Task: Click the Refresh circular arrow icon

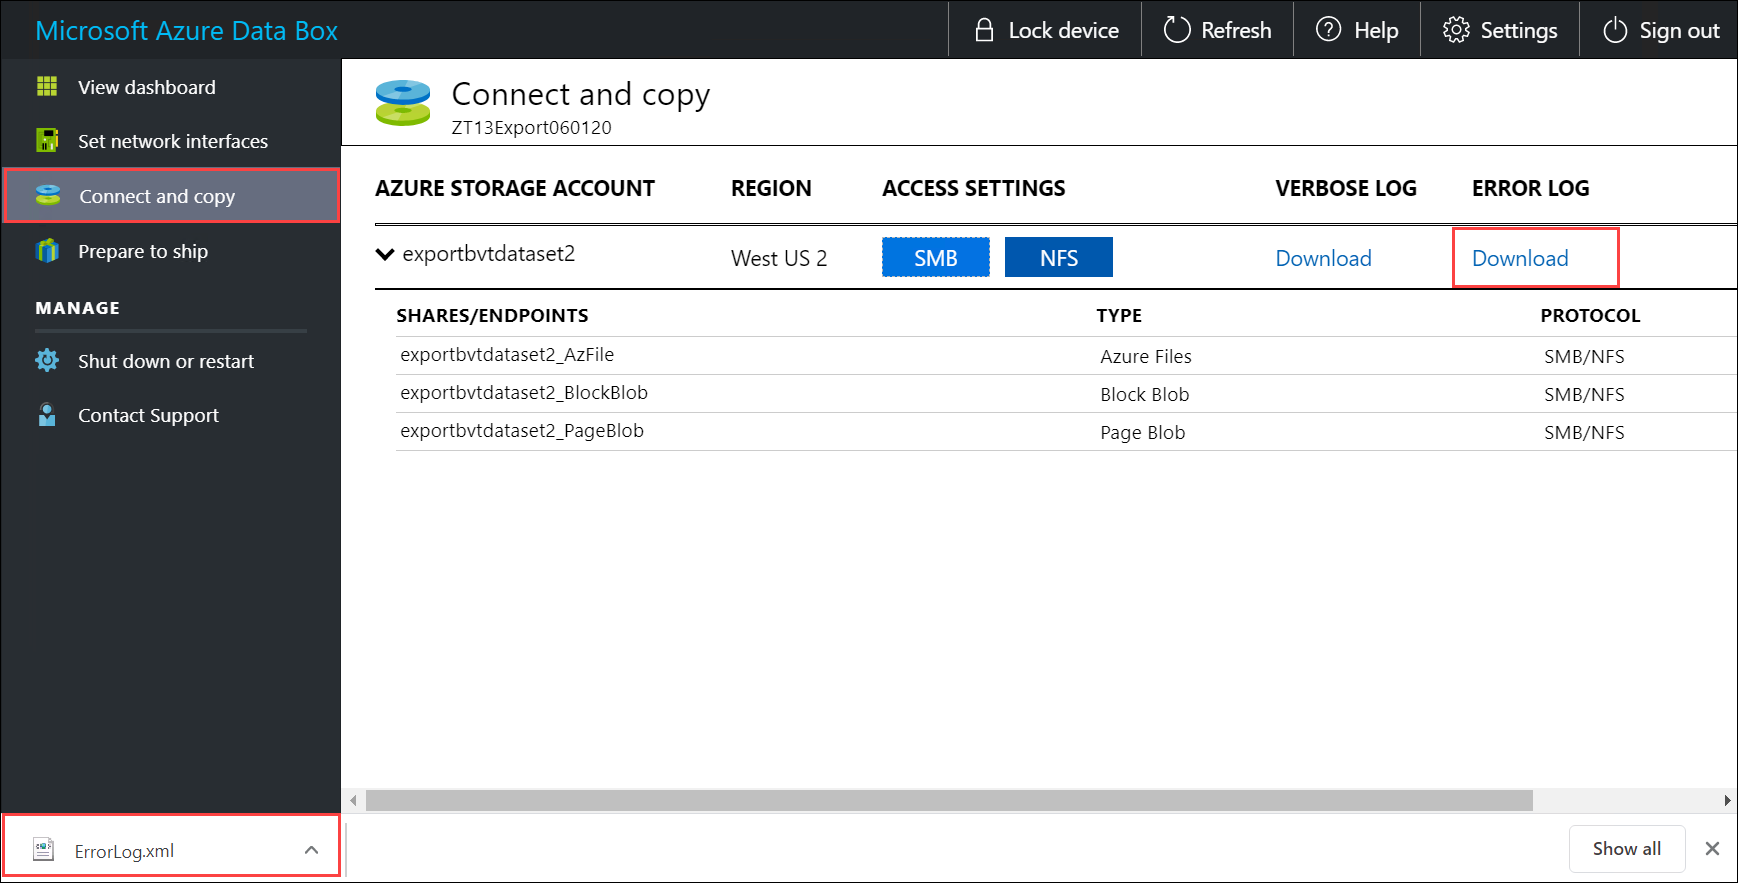Action: 1177,30
